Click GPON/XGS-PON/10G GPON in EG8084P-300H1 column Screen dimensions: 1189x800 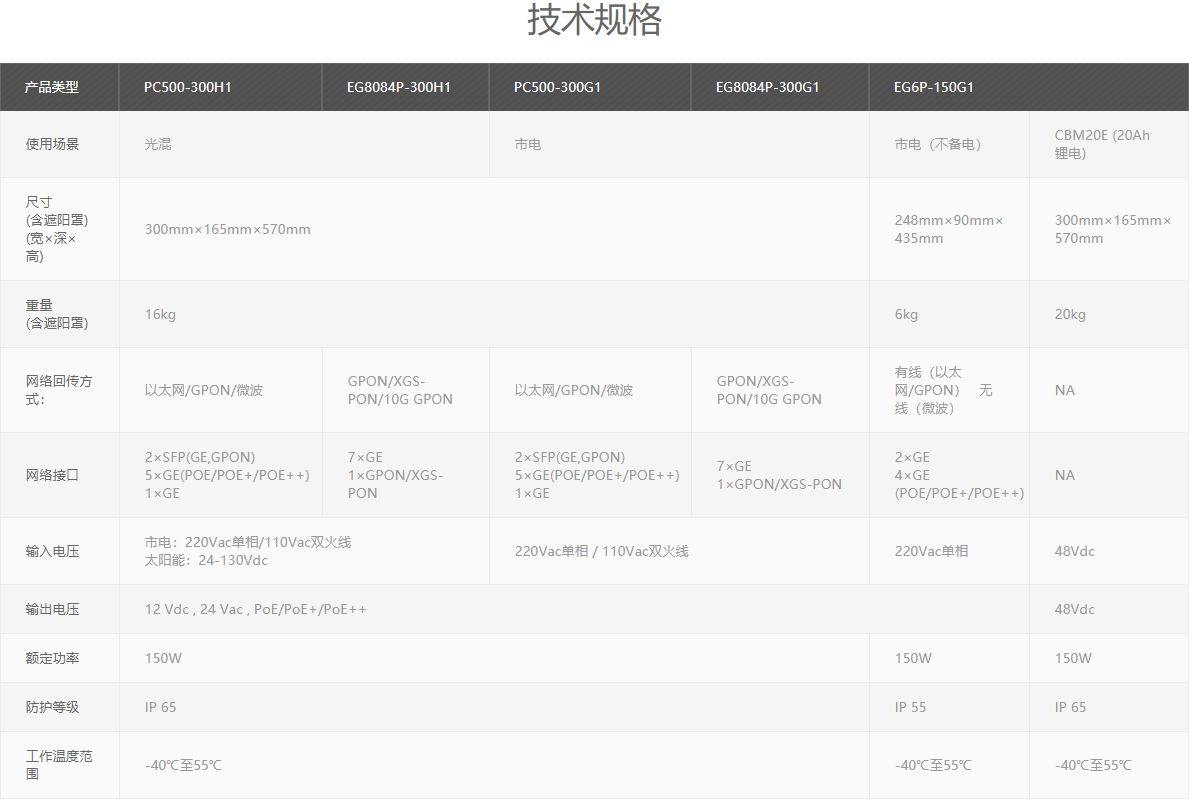tap(406, 390)
